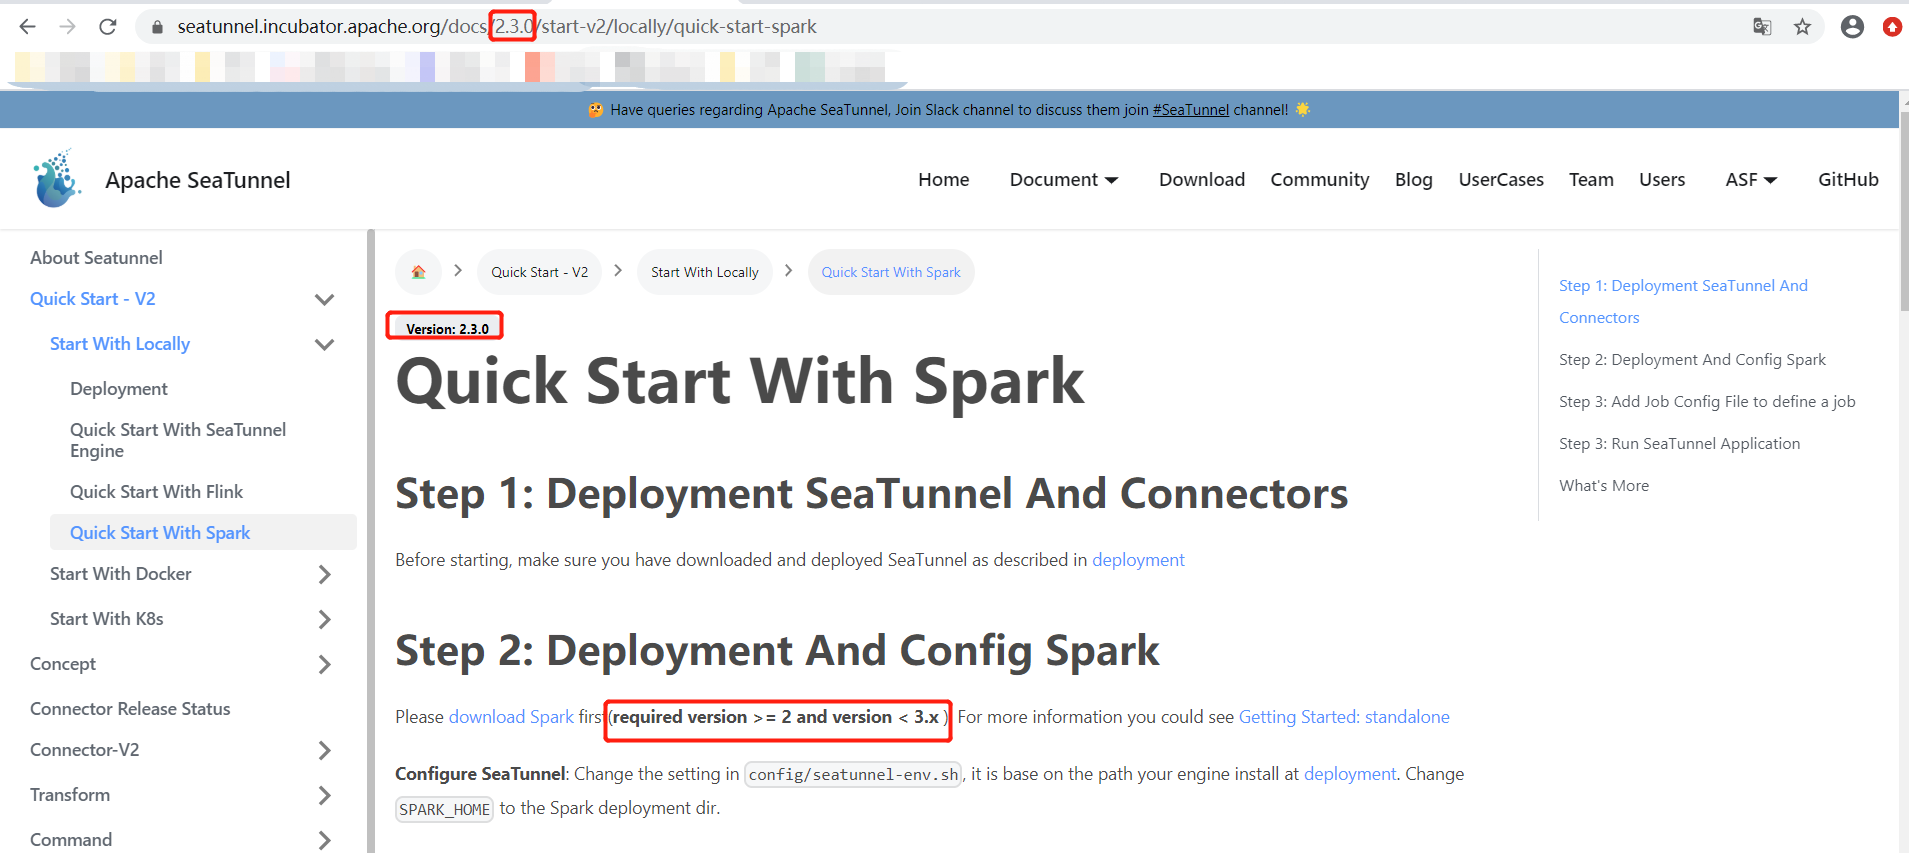Open the Deployment sidebar page
Viewport: 1909px width, 853px height.
(119, 388)
